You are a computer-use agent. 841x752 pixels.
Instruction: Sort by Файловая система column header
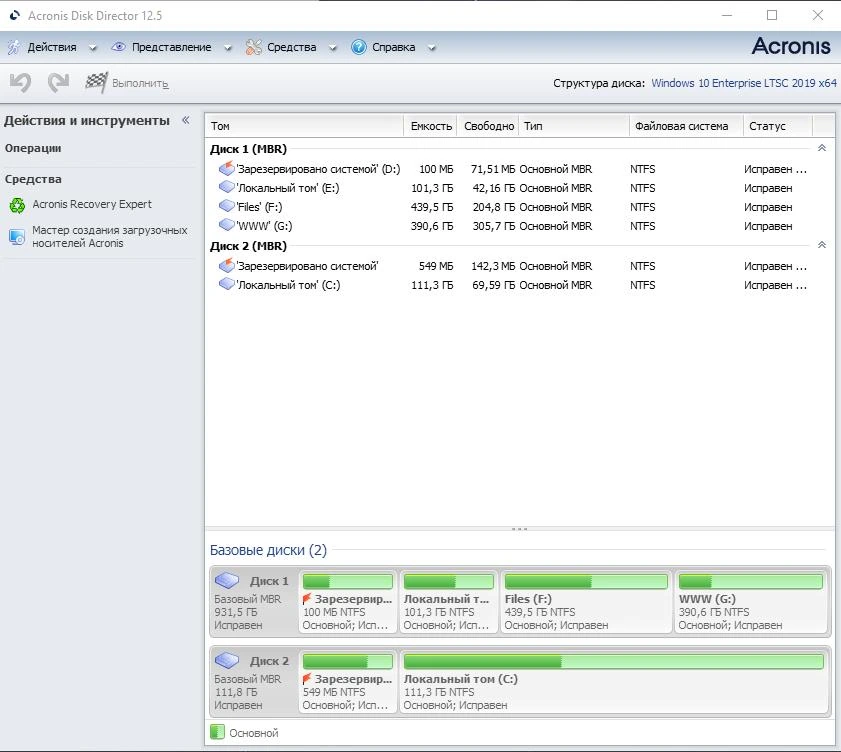point(686,126)
